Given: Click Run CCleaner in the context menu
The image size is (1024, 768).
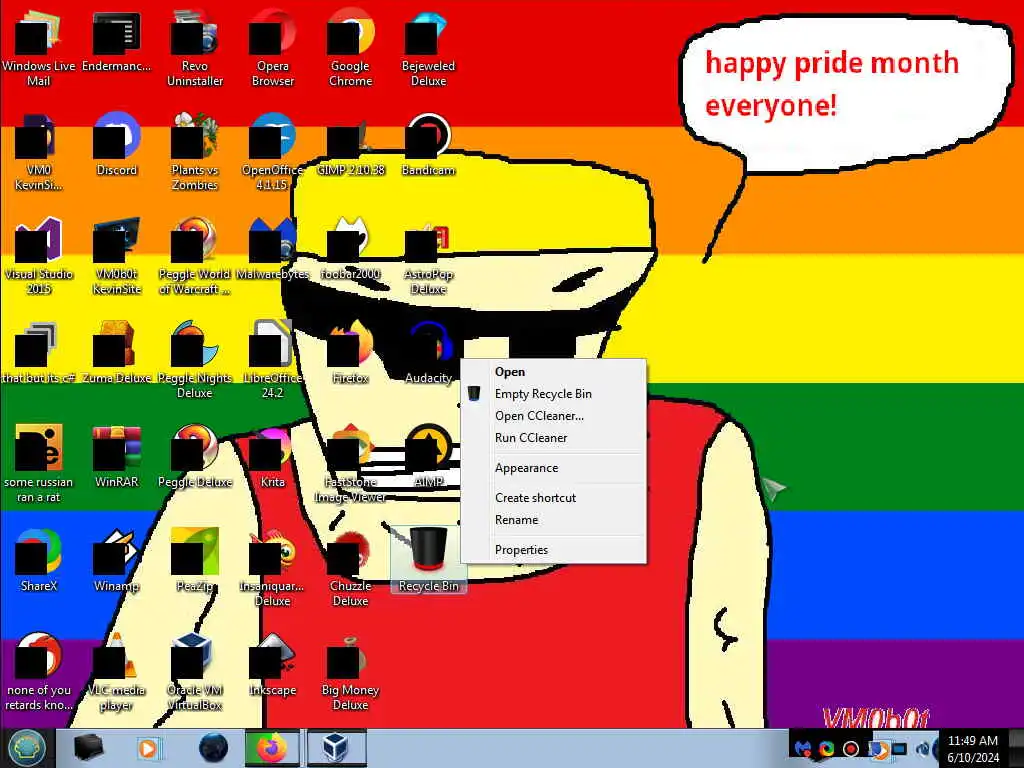Looking at the screenshot, I should coord(554,438).
